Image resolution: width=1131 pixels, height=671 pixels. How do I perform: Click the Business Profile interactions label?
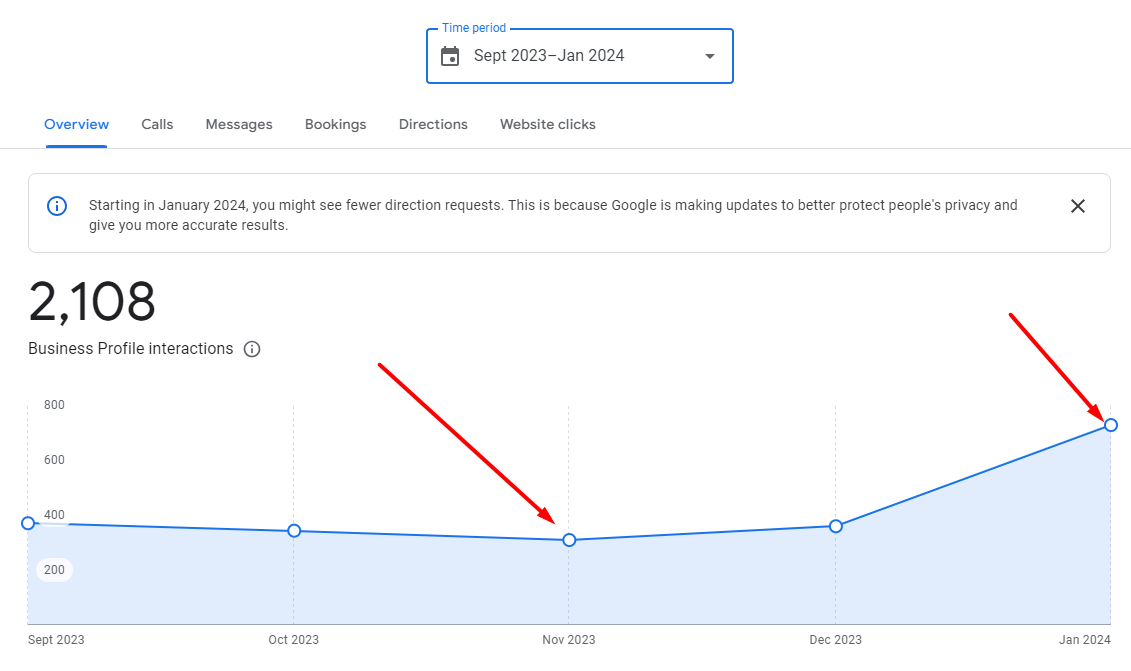131,349
